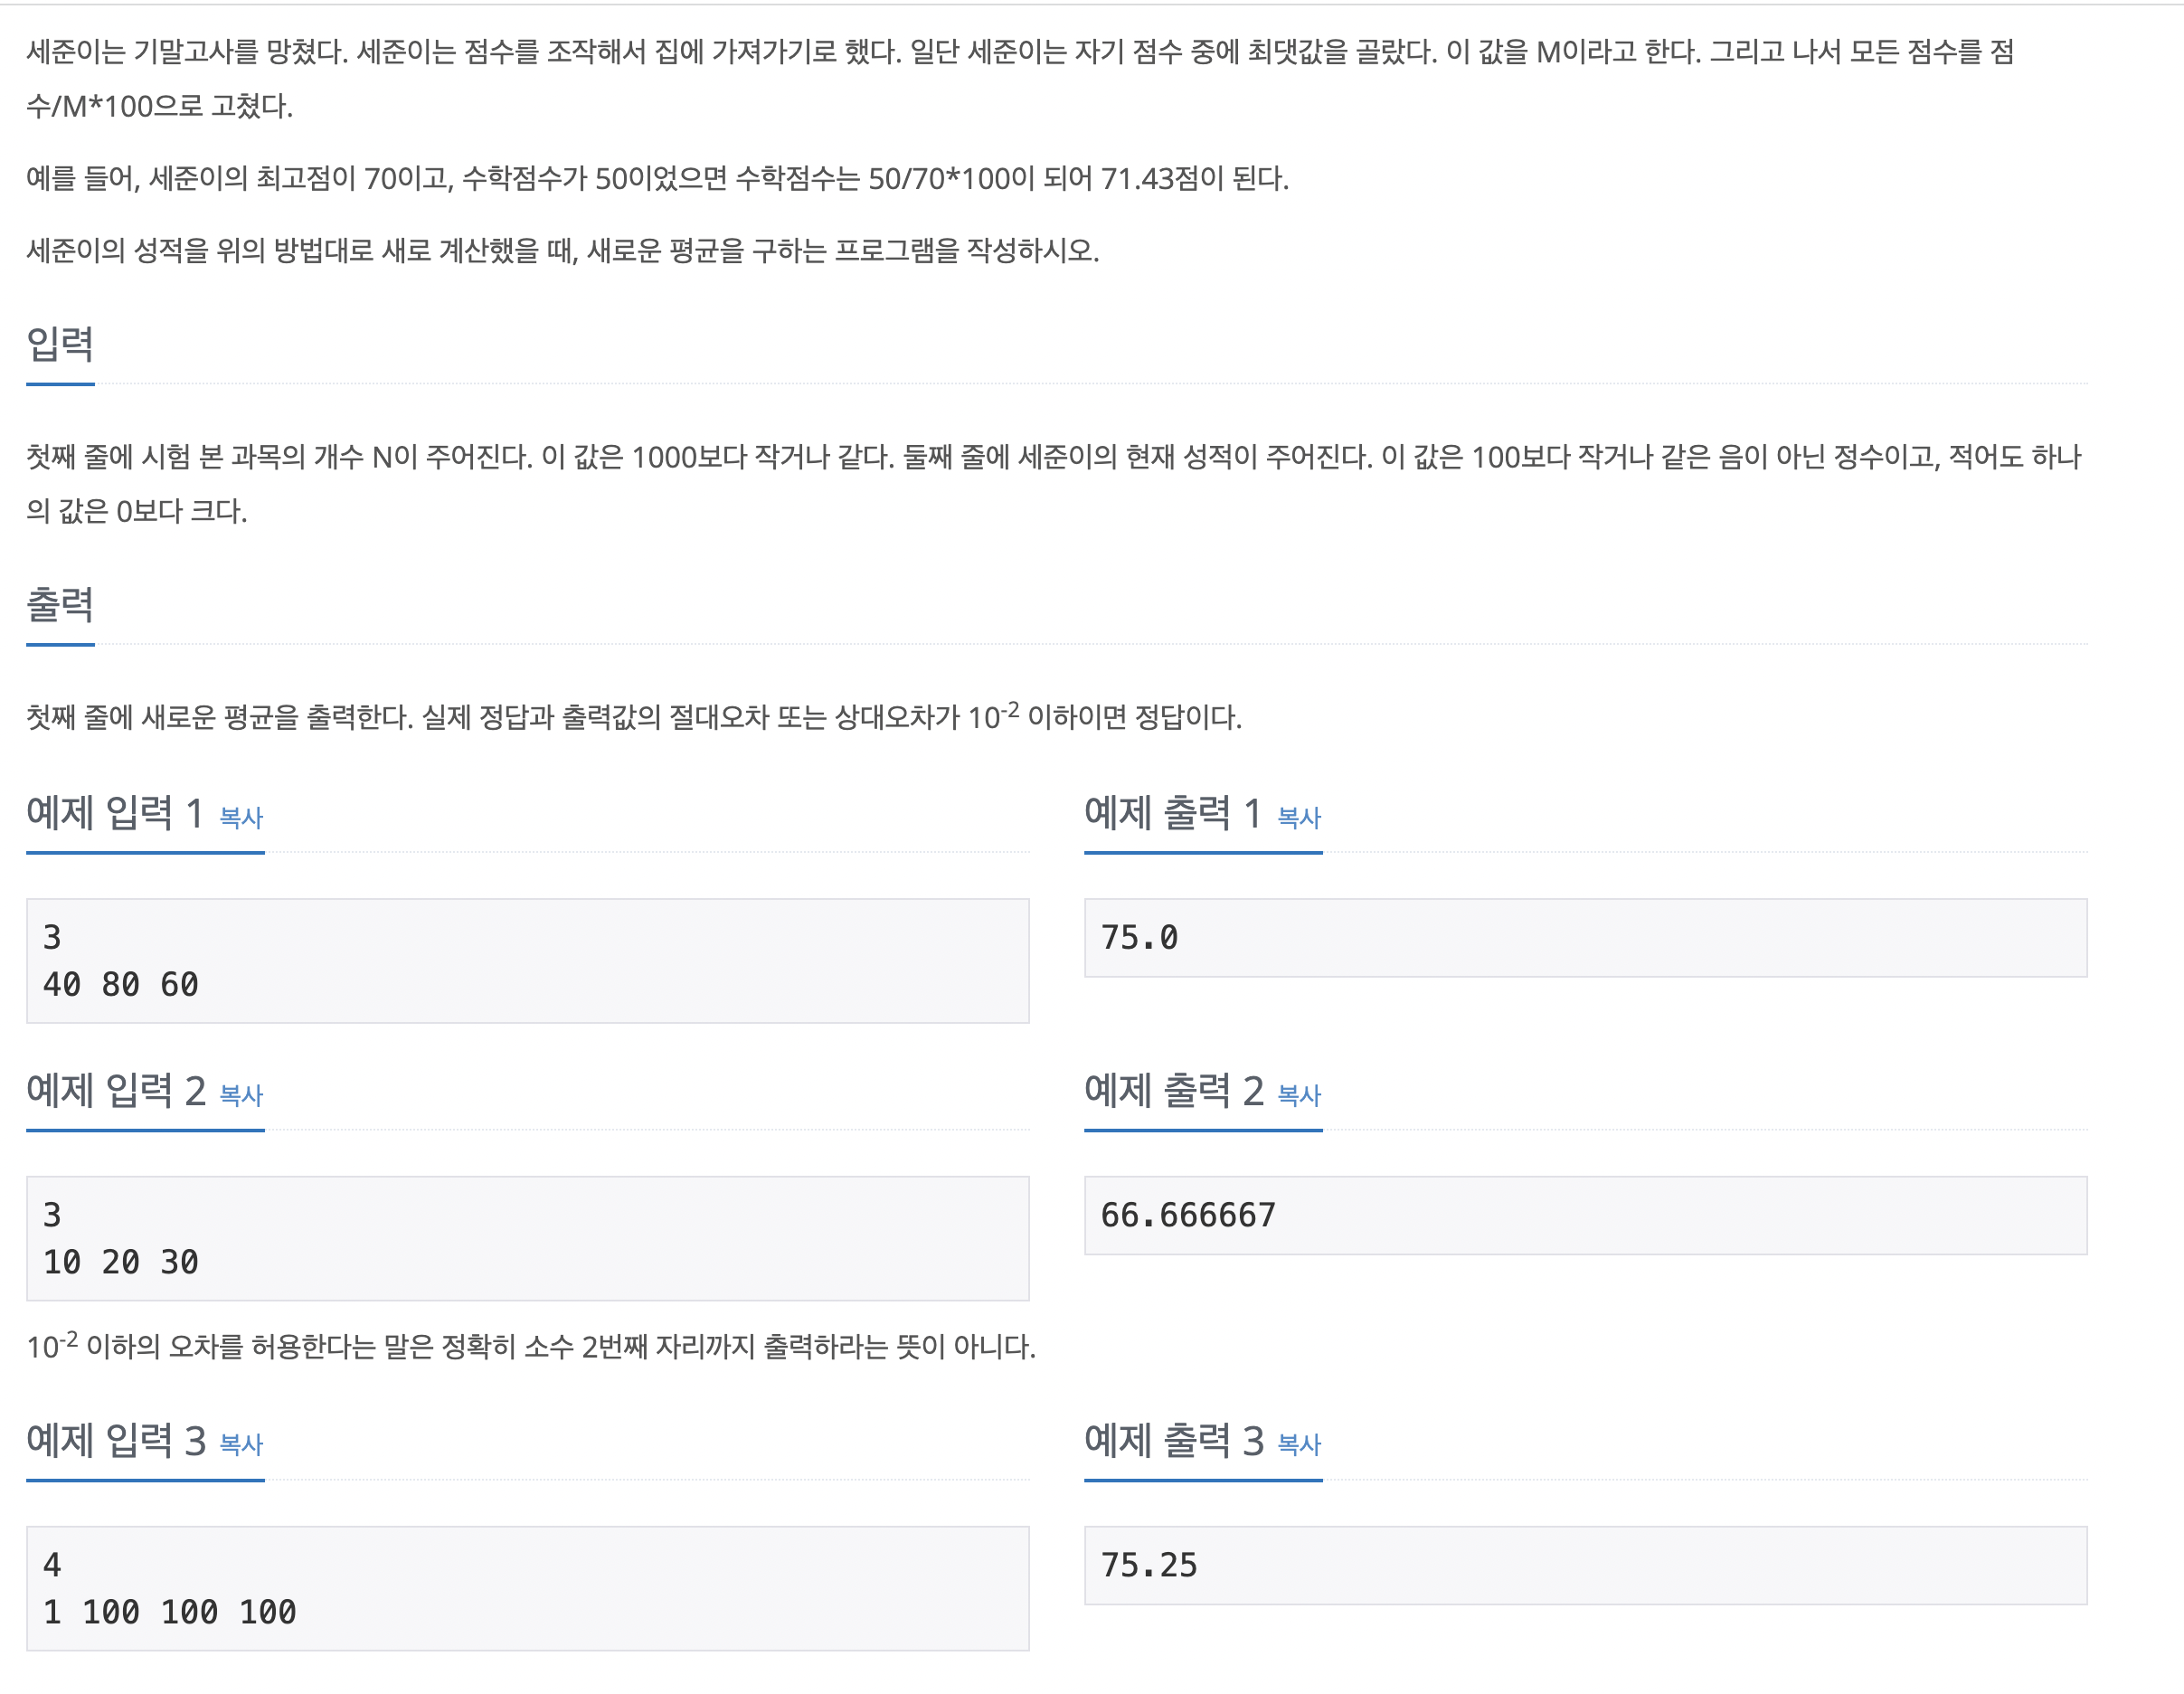This screenshot has width=2184, height=1694.
Task: Click the 1 100 100 100 input box
Action: [x=528, y=1589]
